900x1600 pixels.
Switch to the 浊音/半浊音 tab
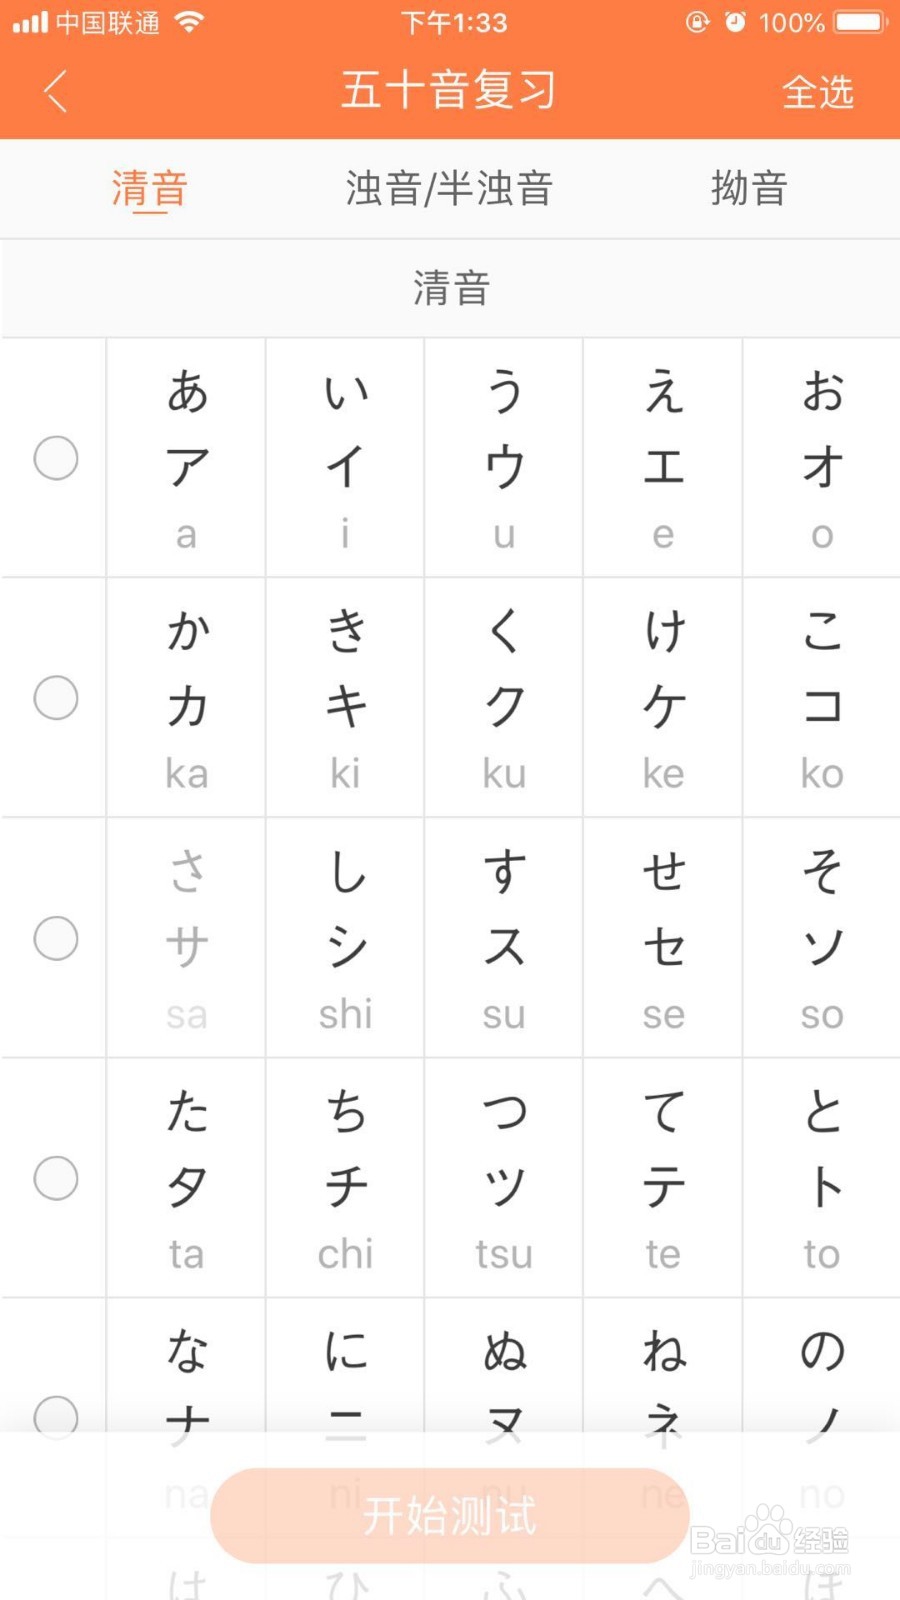(x=449, y=188)
